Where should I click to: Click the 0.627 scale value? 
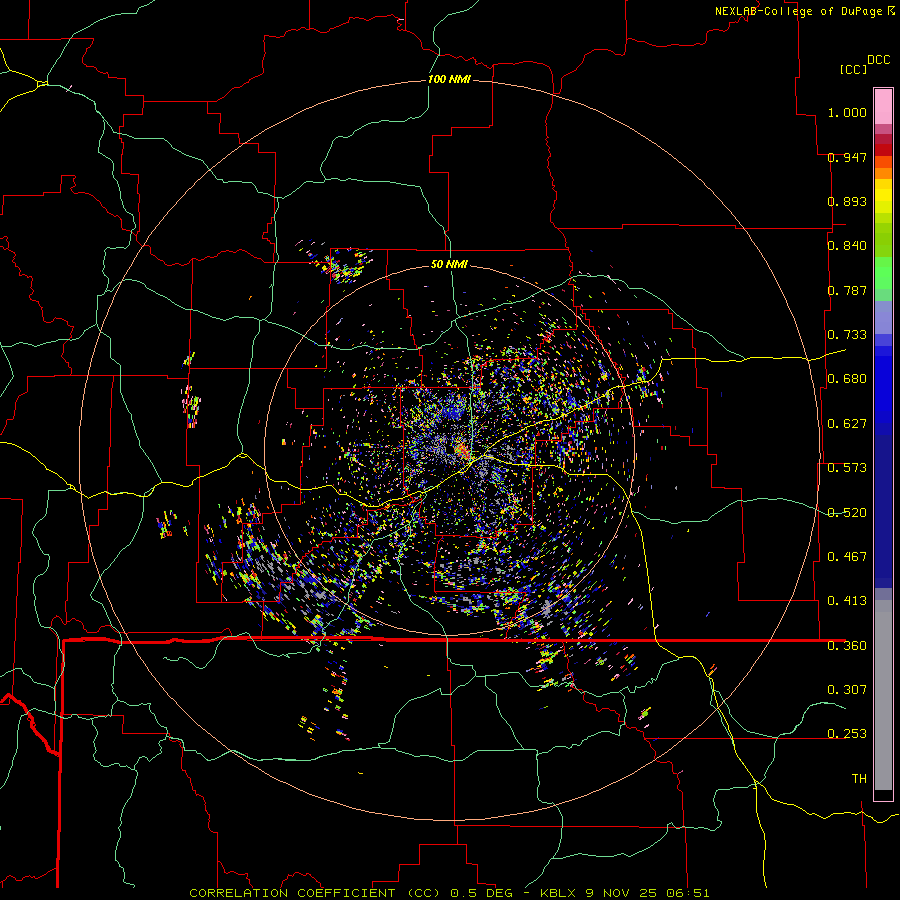[x=847, y=424]
